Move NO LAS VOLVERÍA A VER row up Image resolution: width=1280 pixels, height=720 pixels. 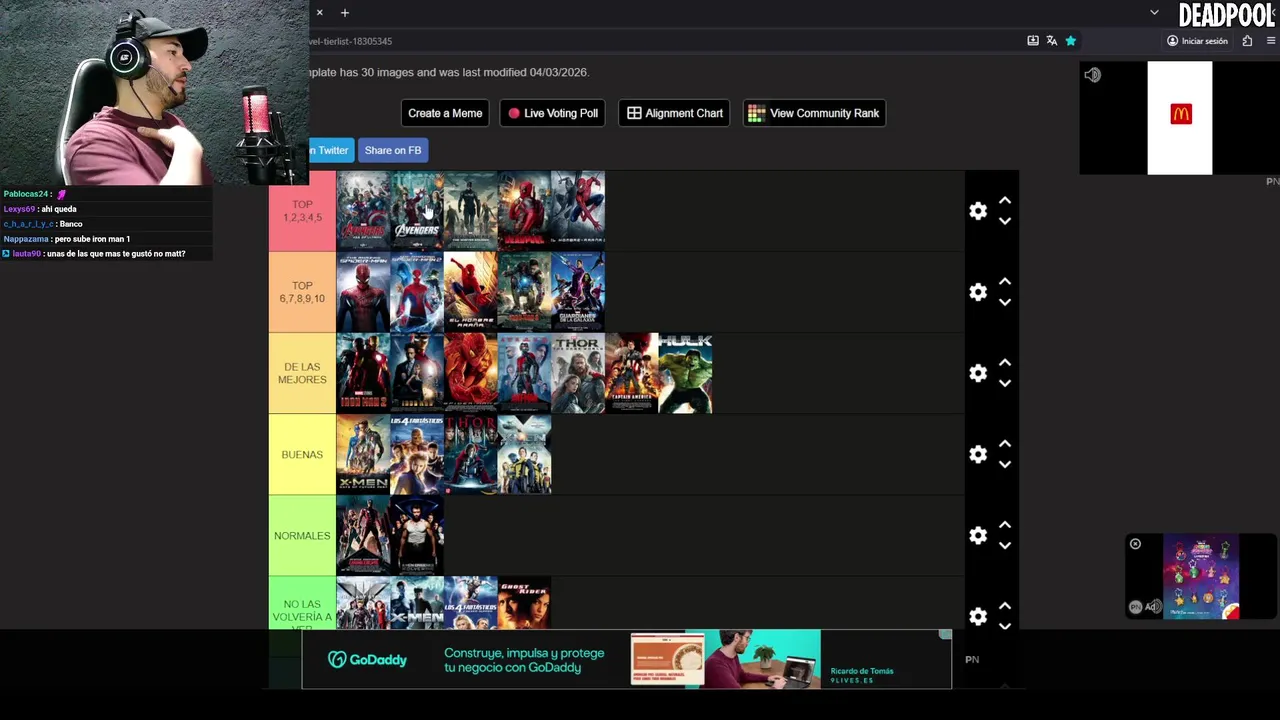point(1005,606)
